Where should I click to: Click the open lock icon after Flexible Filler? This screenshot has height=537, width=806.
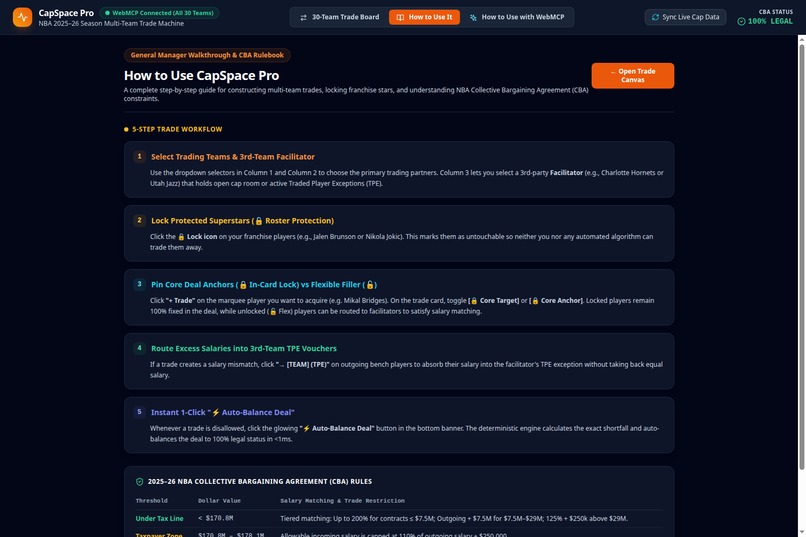pos(369,285)
